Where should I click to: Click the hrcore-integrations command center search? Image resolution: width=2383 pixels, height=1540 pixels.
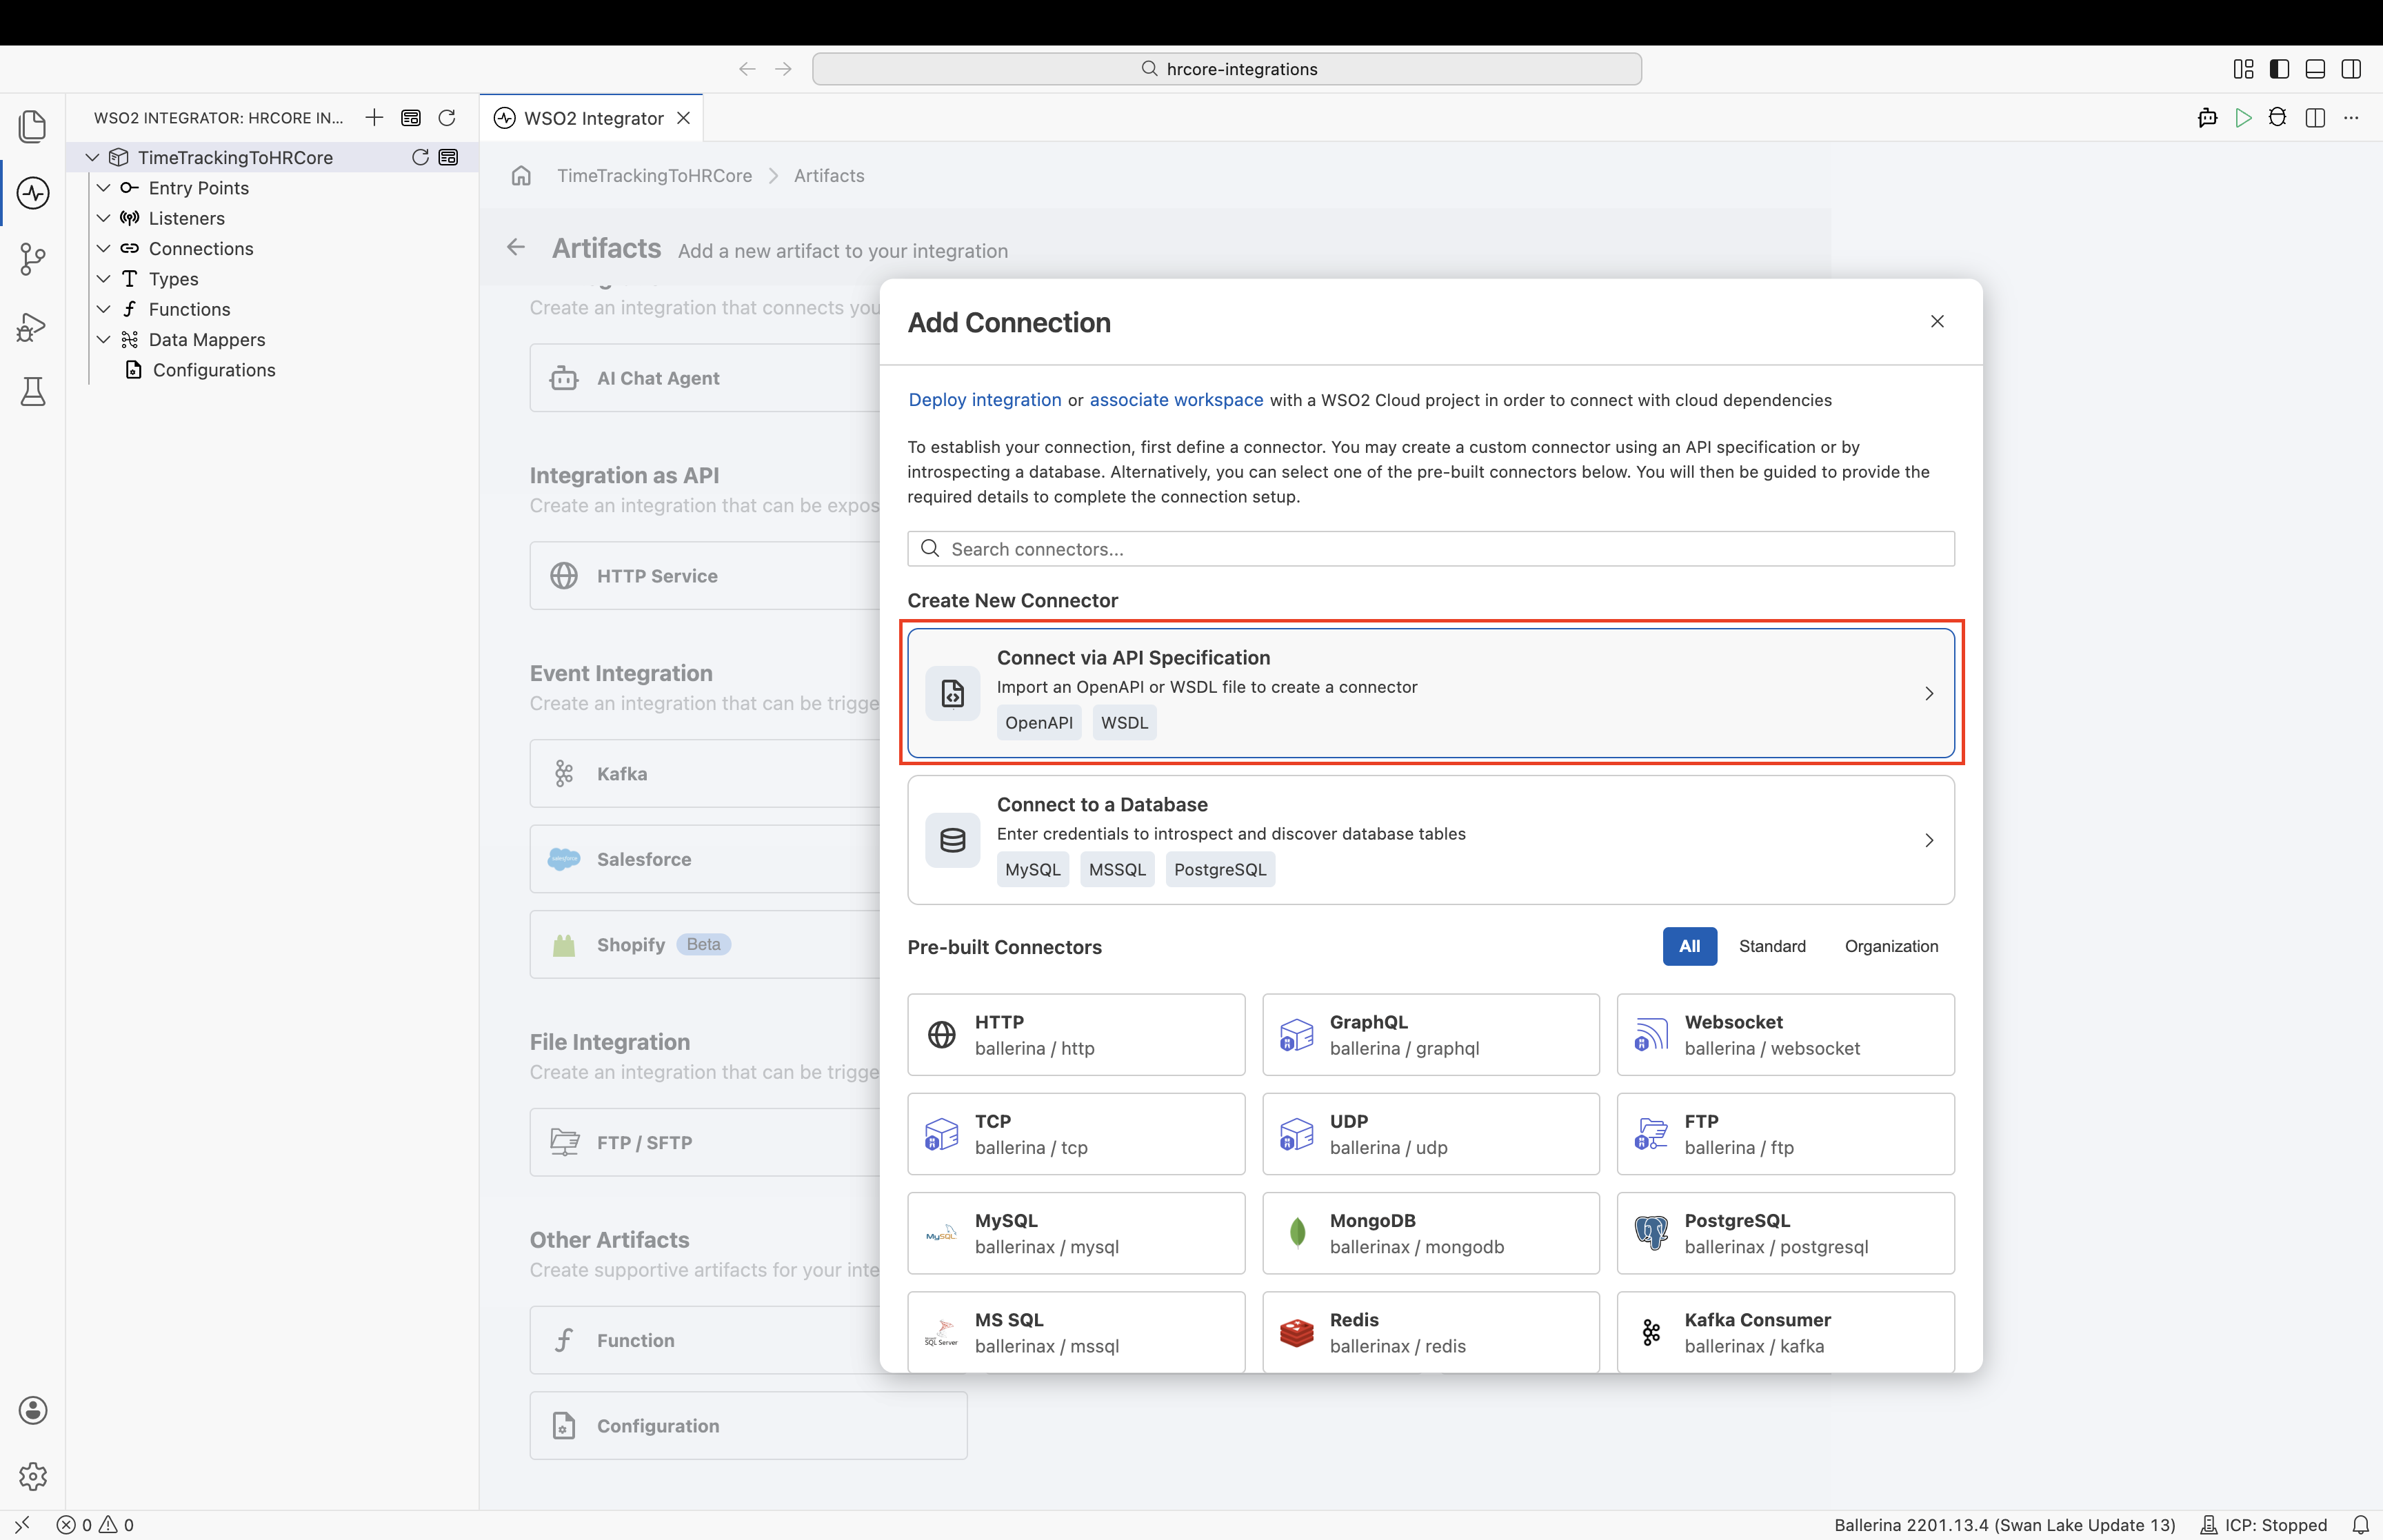[x=1226, y=69]
